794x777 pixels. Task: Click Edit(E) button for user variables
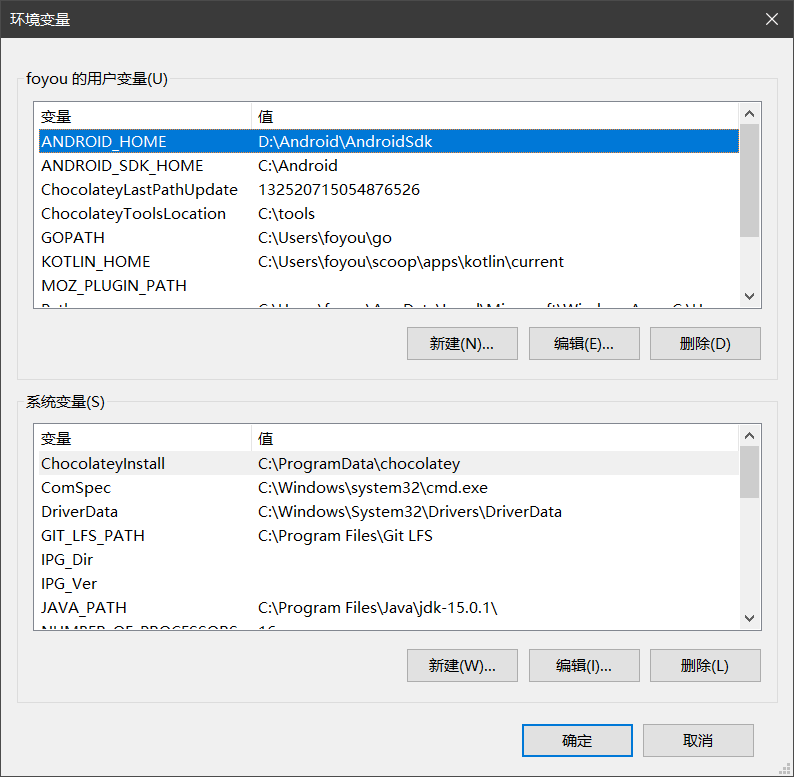click(x=583, y=343)
